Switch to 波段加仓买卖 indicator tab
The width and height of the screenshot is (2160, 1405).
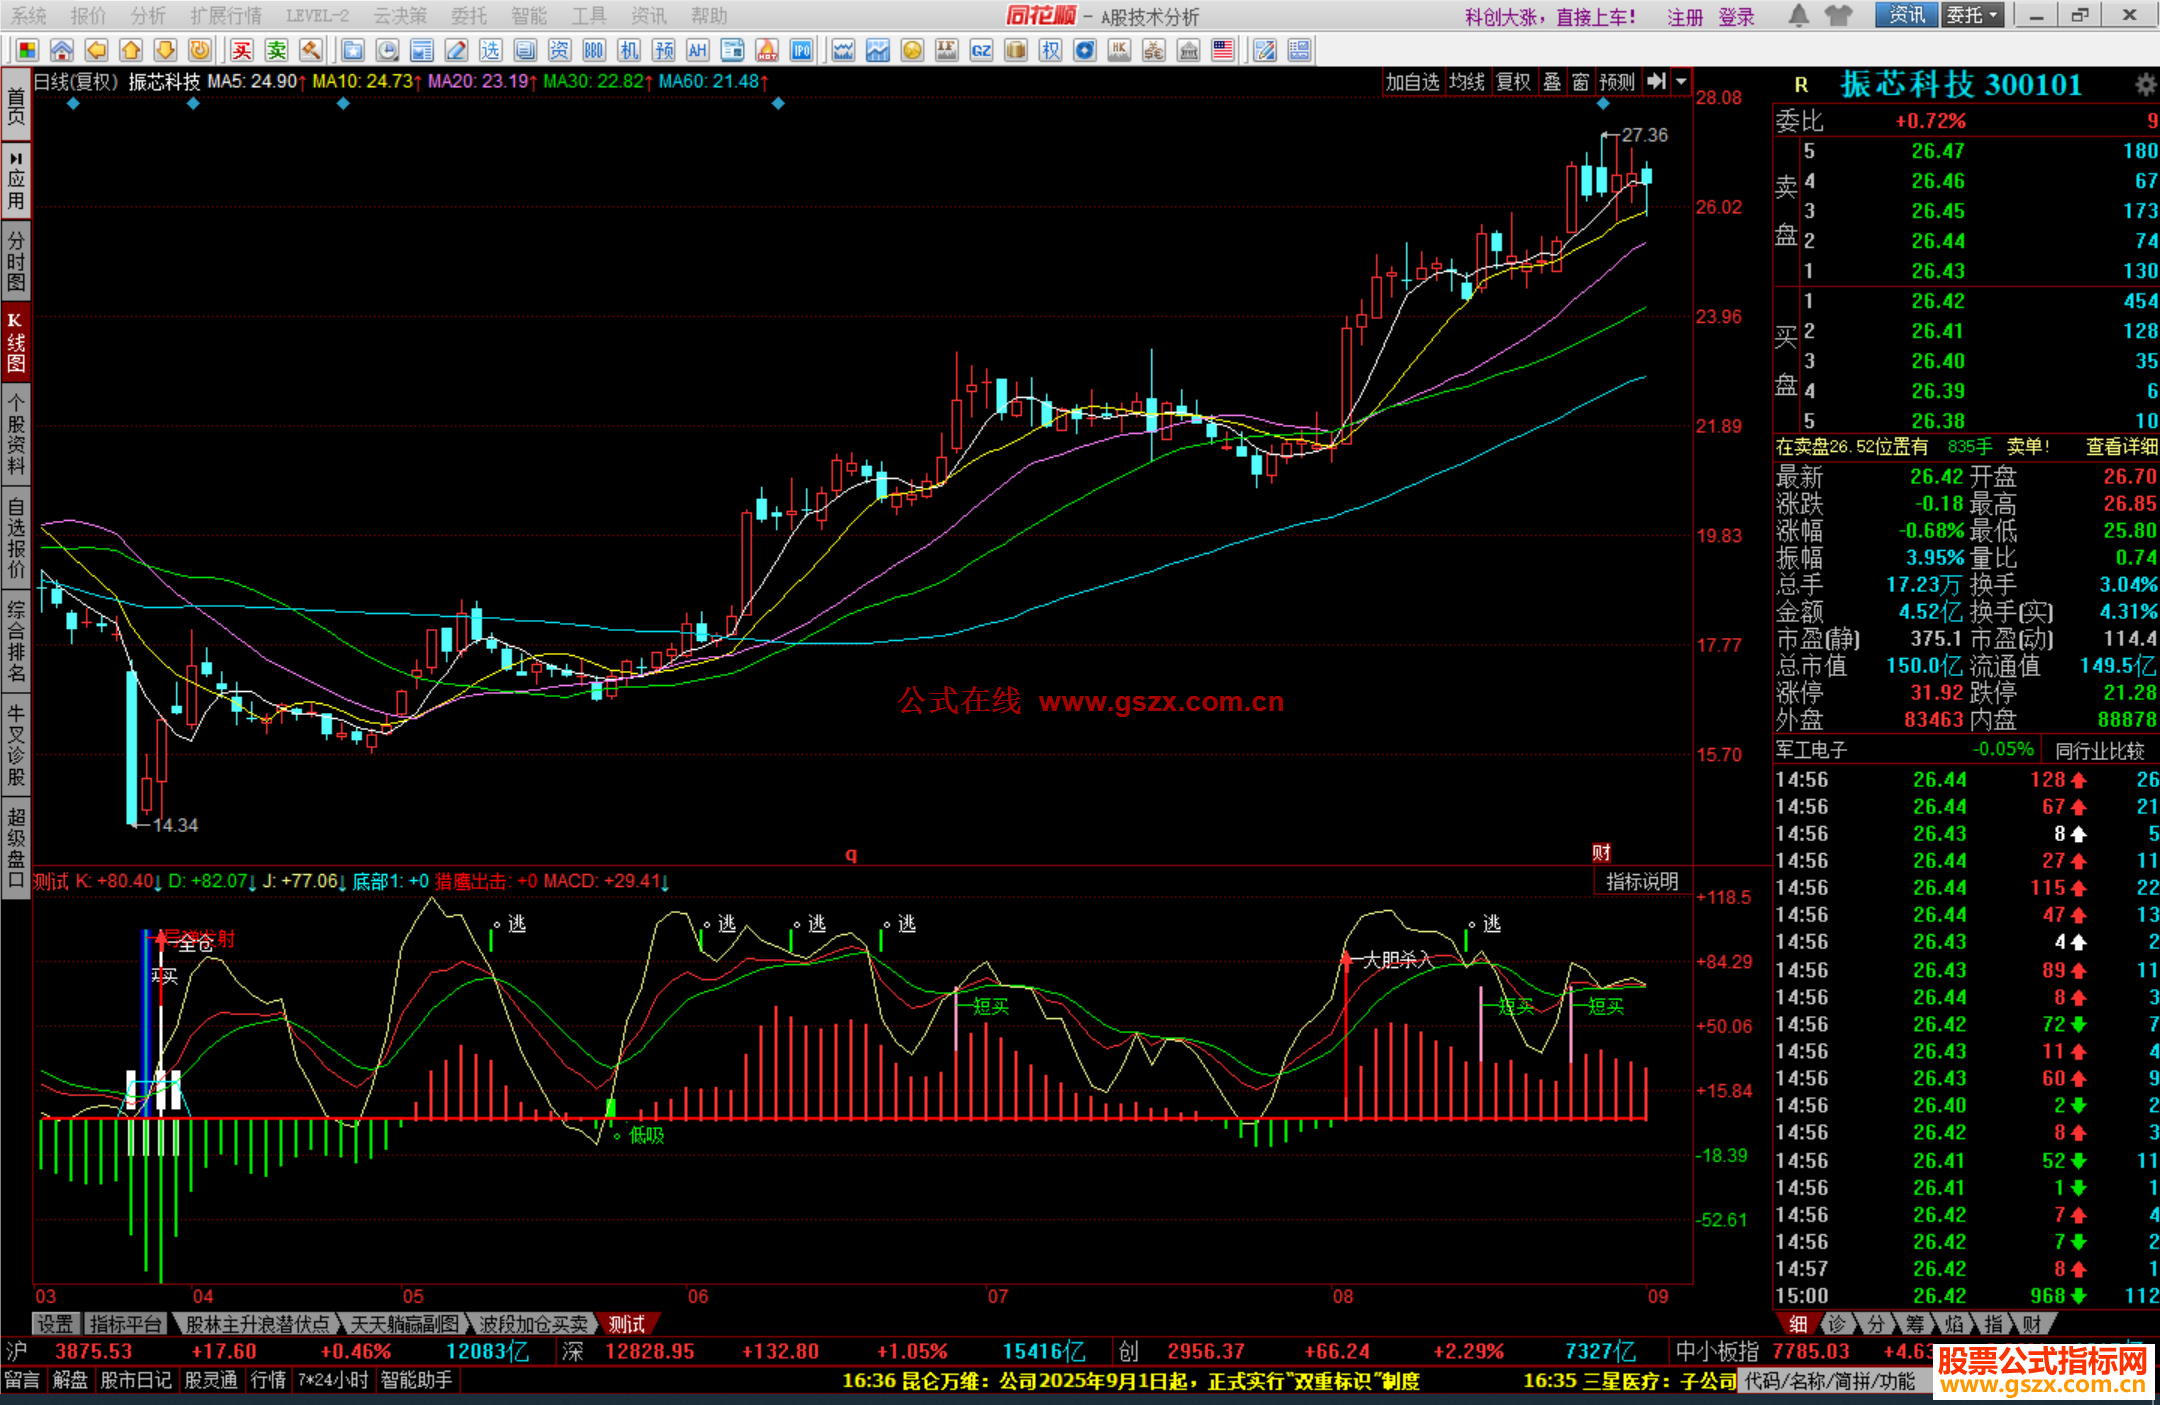click(x=533, y=1324)
